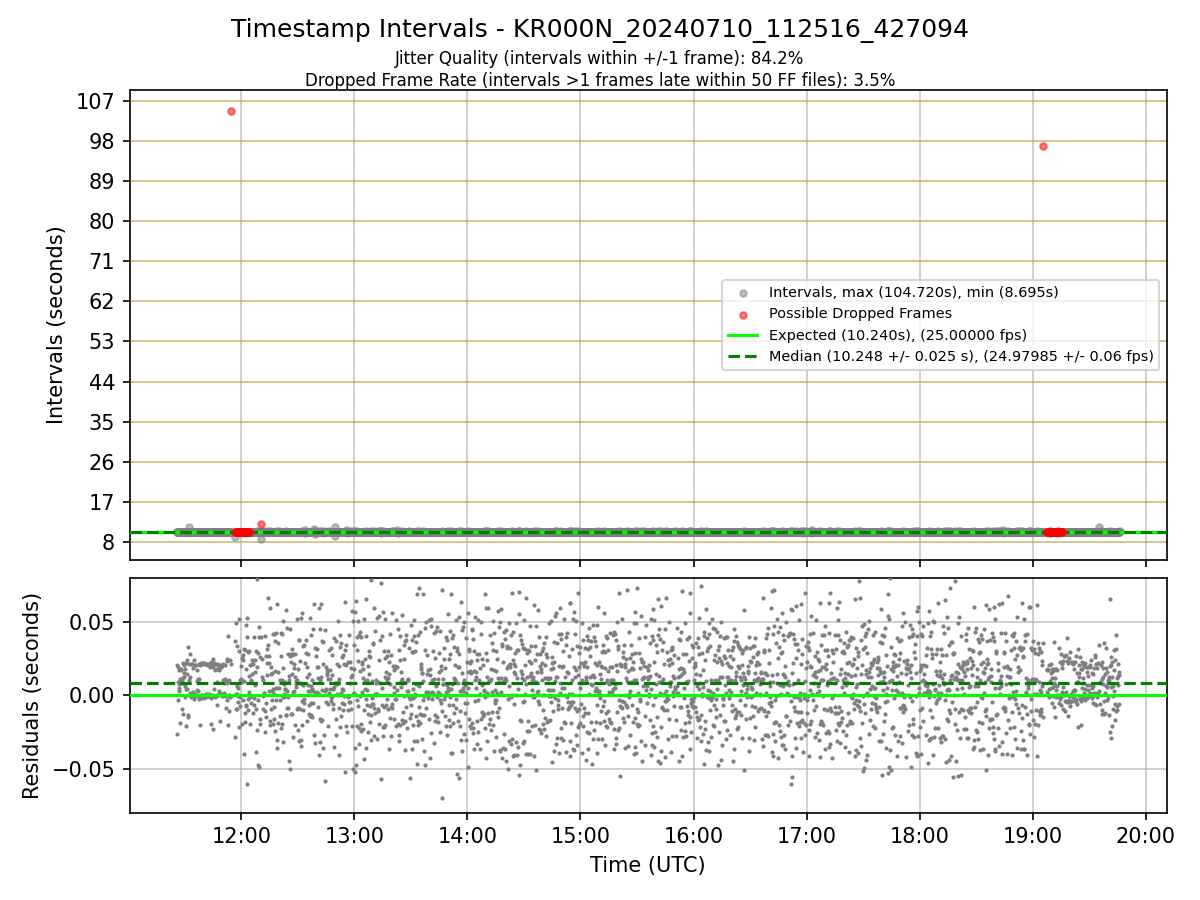Click x-axis tick label "20:00"
The height and width of the screenshot is (900, 1200).
pyautogui.click(x=1145, y=834)
